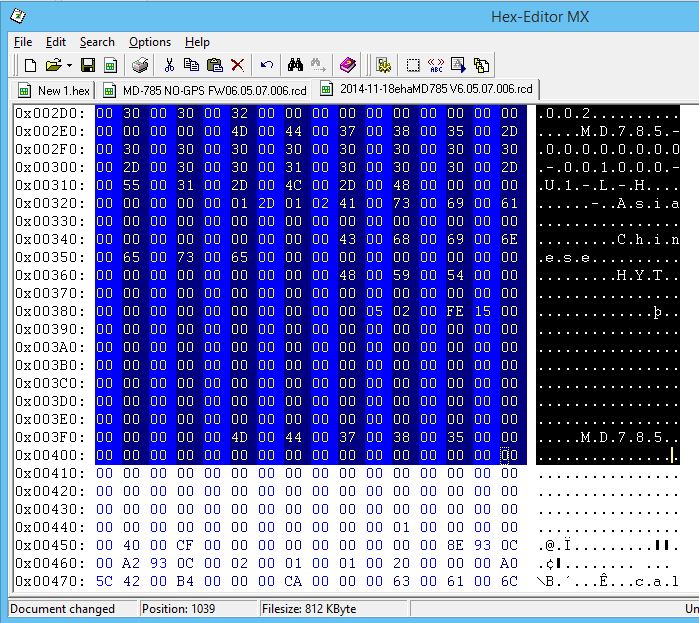Image resolution: width=699 pixels, height=623 pixels.
Task: Save the document with the floppy disk icon
Action: tap(88, 66)
